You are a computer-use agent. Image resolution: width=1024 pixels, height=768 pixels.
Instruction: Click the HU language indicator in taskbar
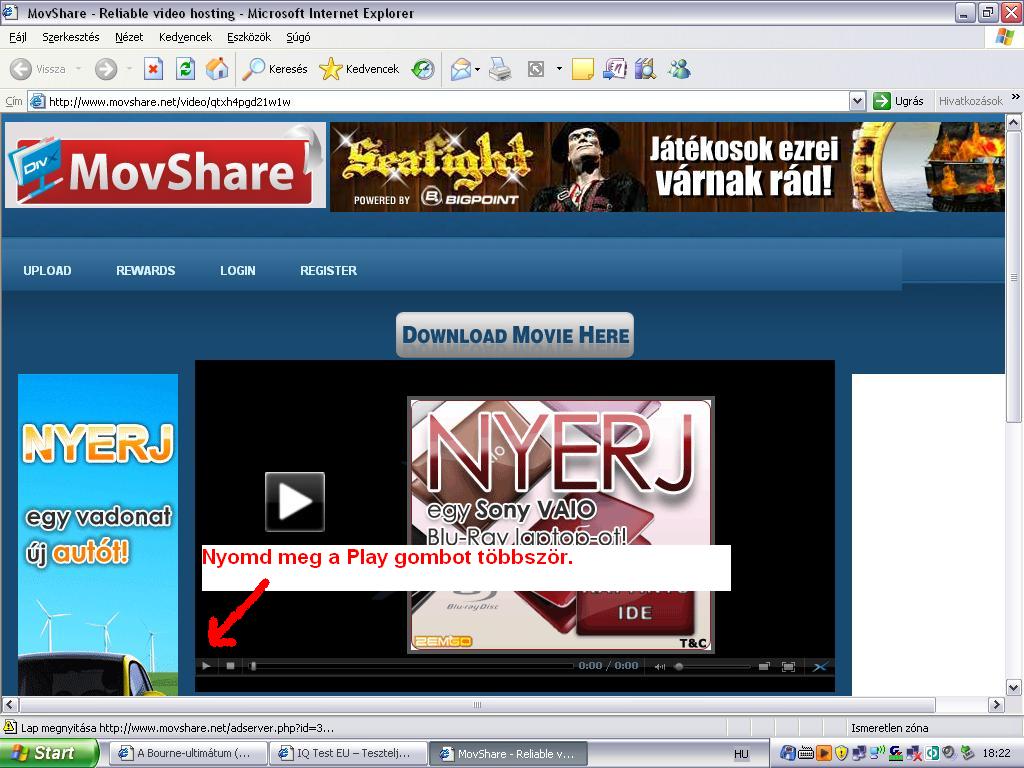point(741,754)
